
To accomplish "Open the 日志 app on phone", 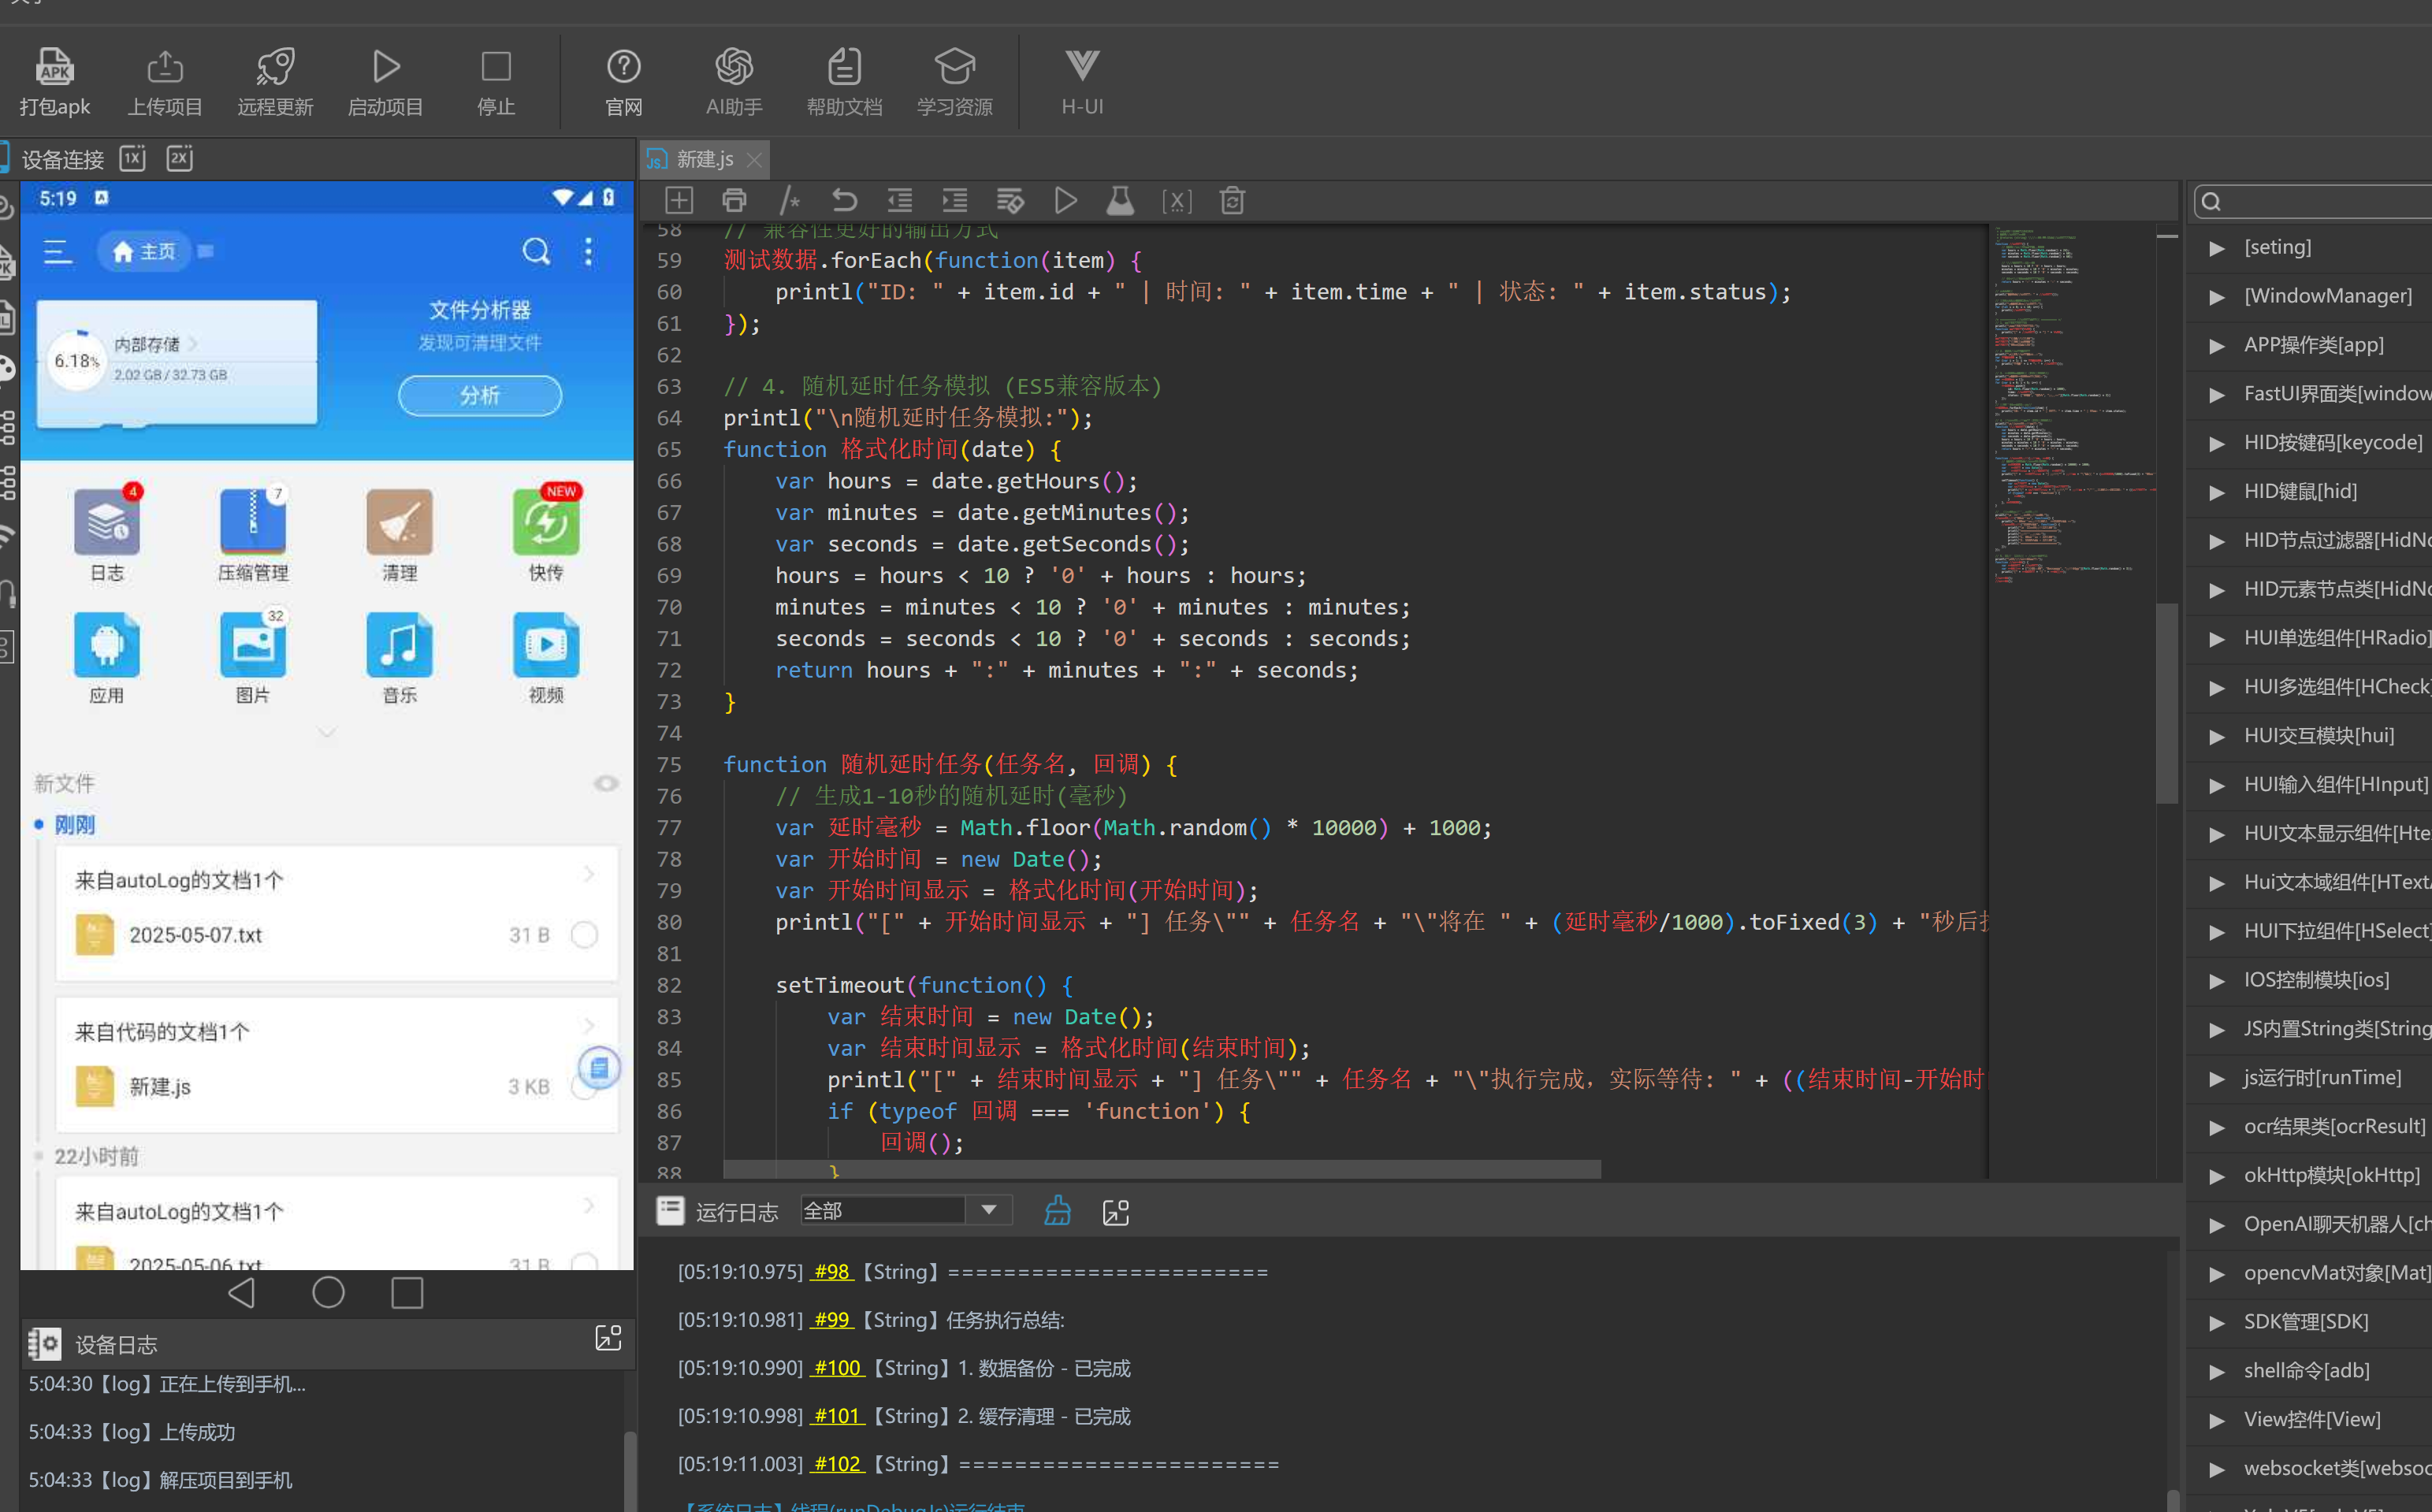I will tap(107, 535).
